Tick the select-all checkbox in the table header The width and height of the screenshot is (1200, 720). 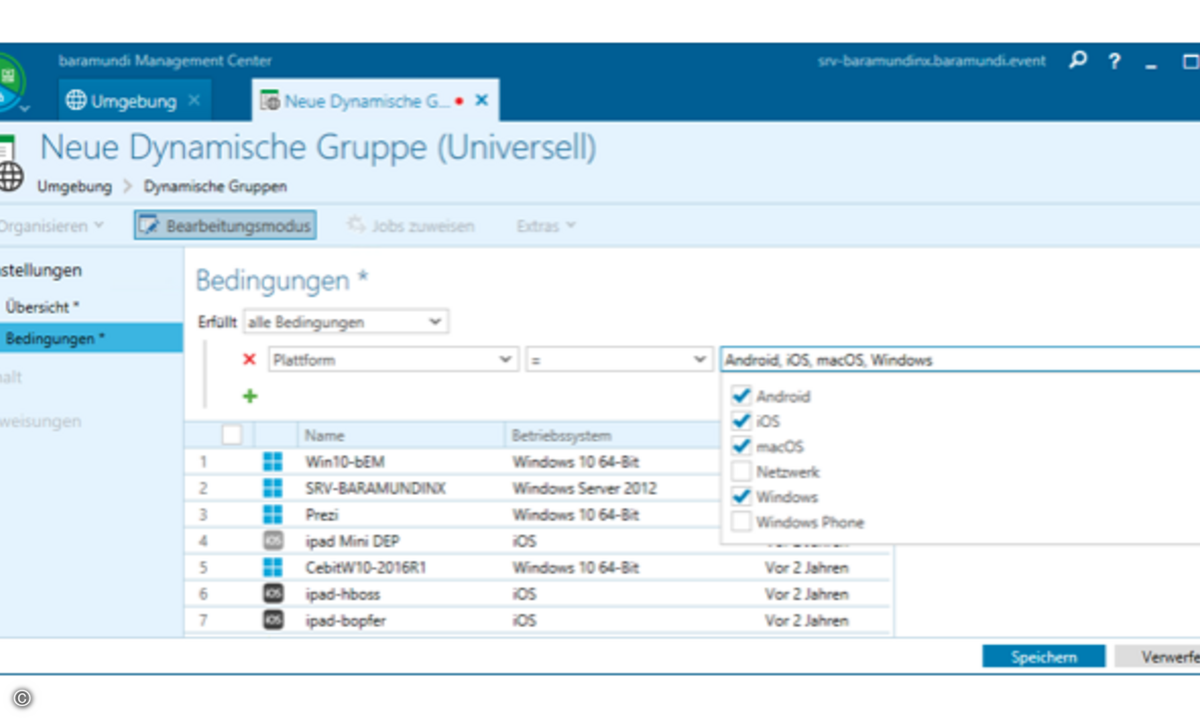click(x=232, y=435)
